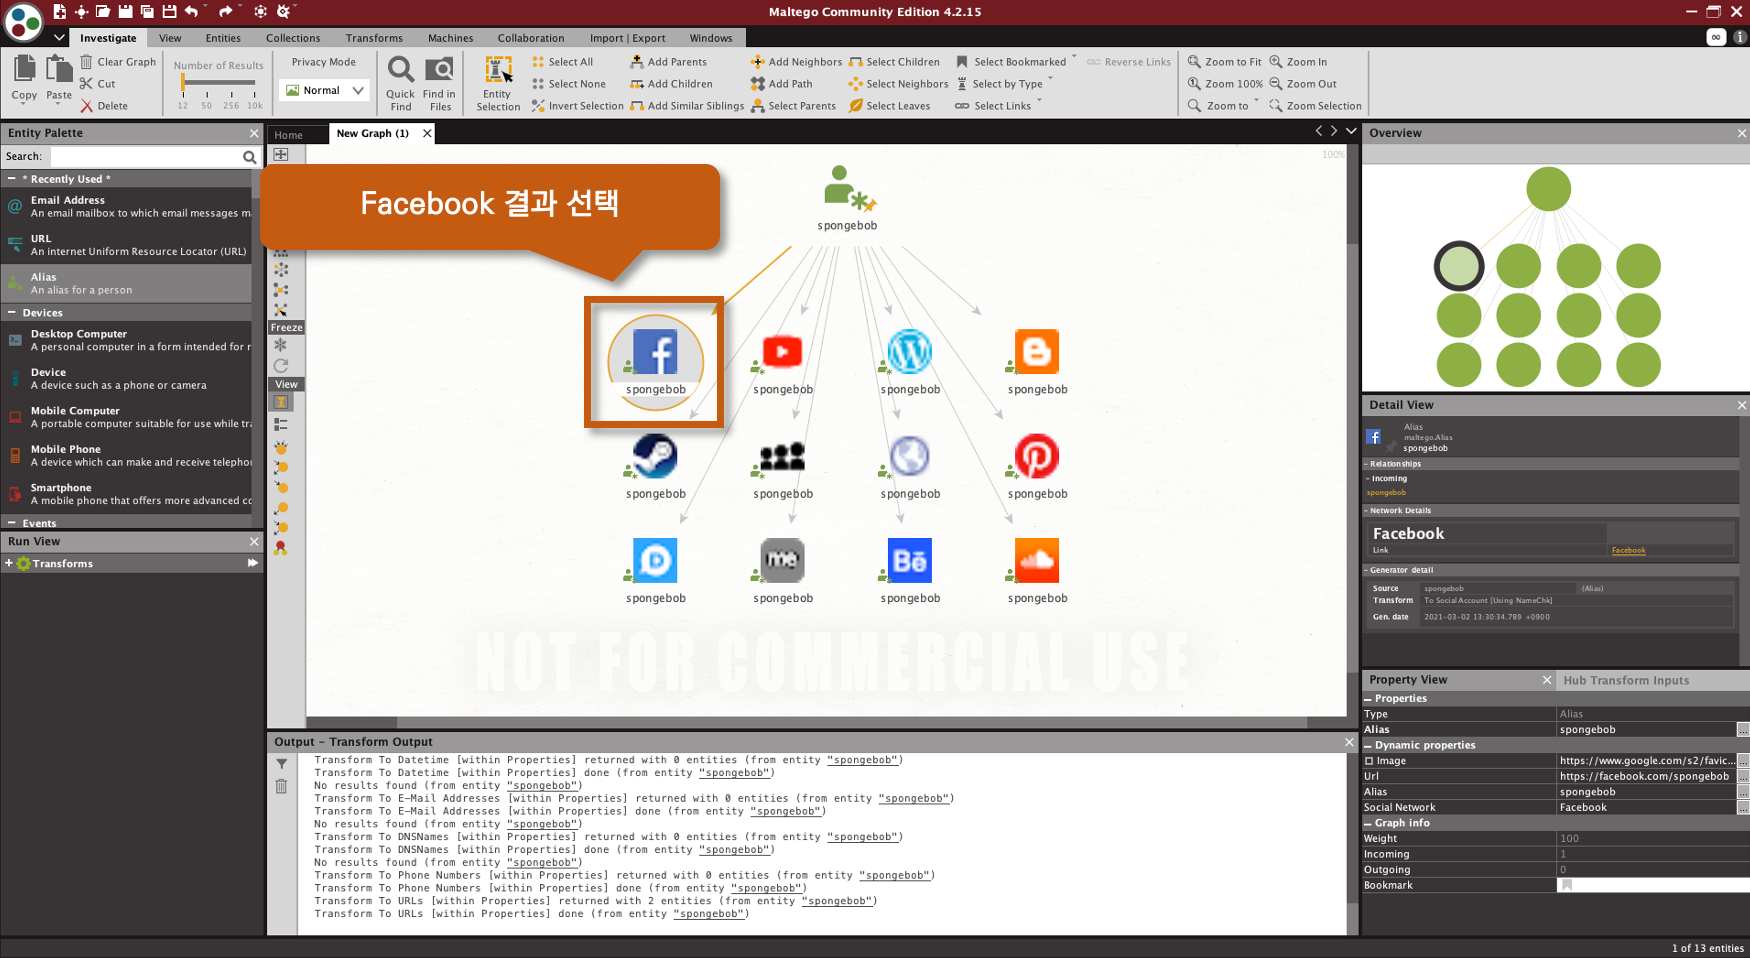
Task: Expand the Transforms tree in Run View
Action: coord(9,564)
